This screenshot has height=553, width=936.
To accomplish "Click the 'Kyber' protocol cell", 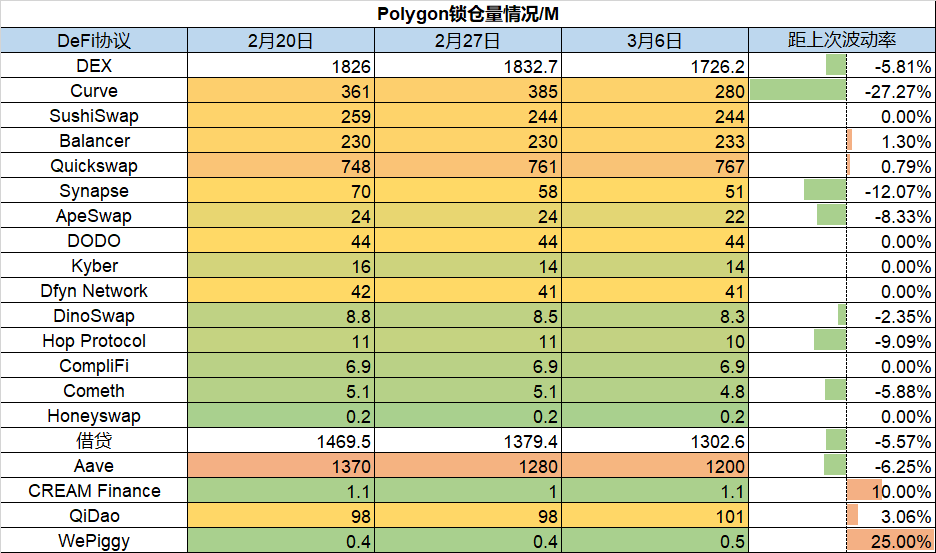I will tap(94, 265).
